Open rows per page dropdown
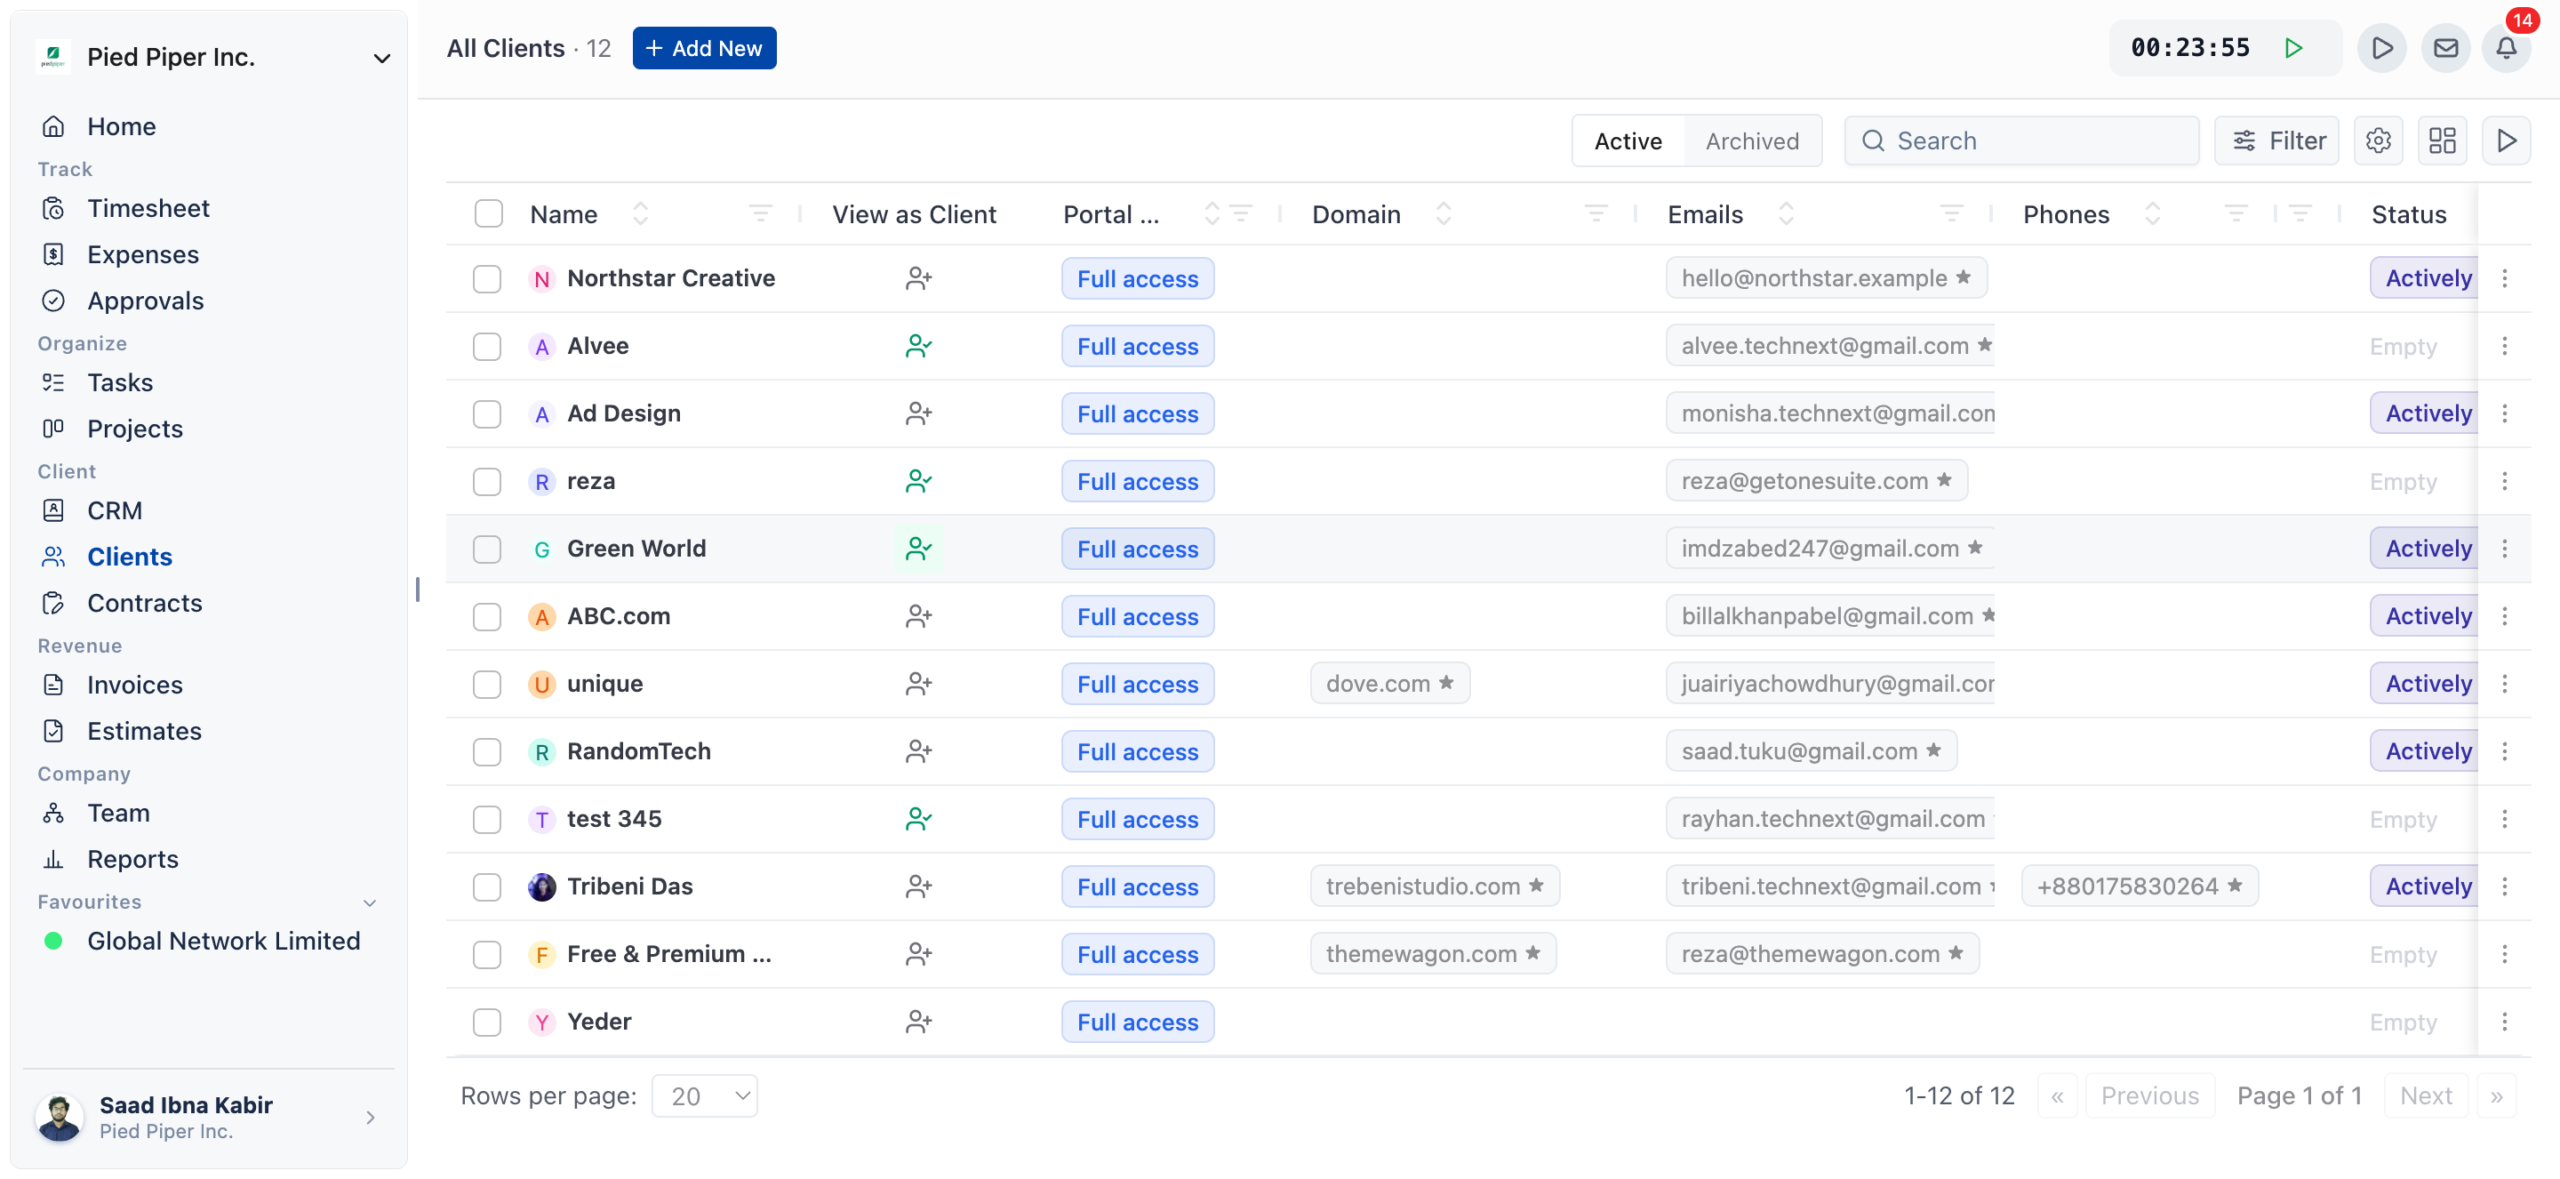 coord(704,1096)
